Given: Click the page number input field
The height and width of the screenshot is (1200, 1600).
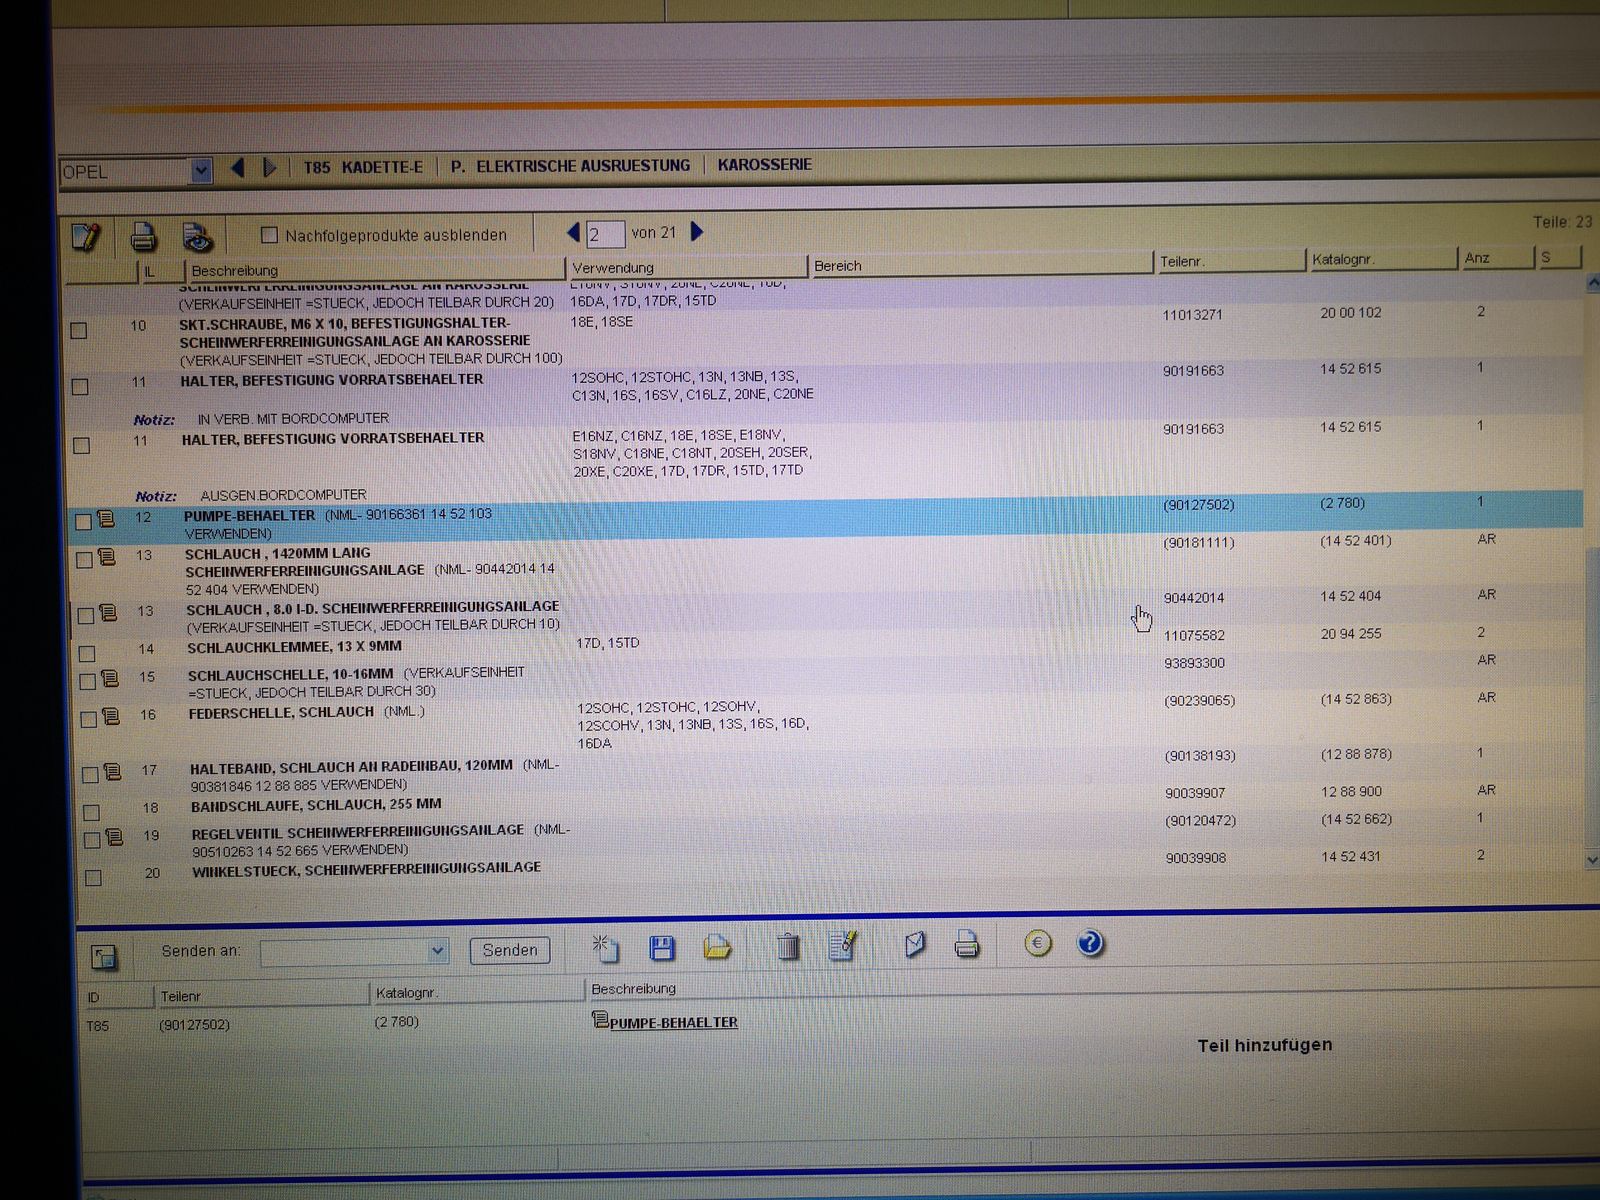Looking at the screenshot, I should point(605,234).
